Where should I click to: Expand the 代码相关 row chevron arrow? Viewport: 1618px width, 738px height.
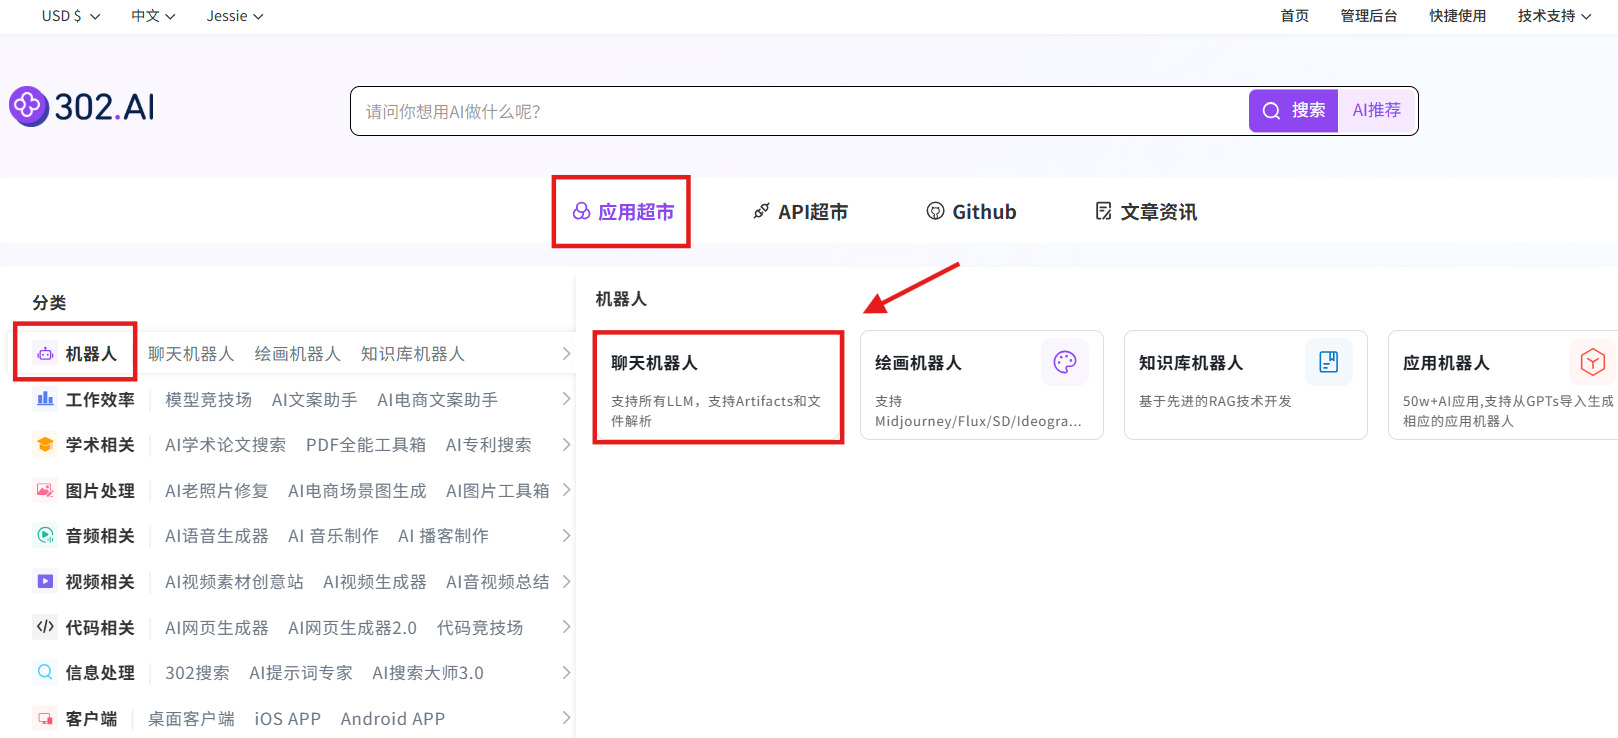point(566,627)
